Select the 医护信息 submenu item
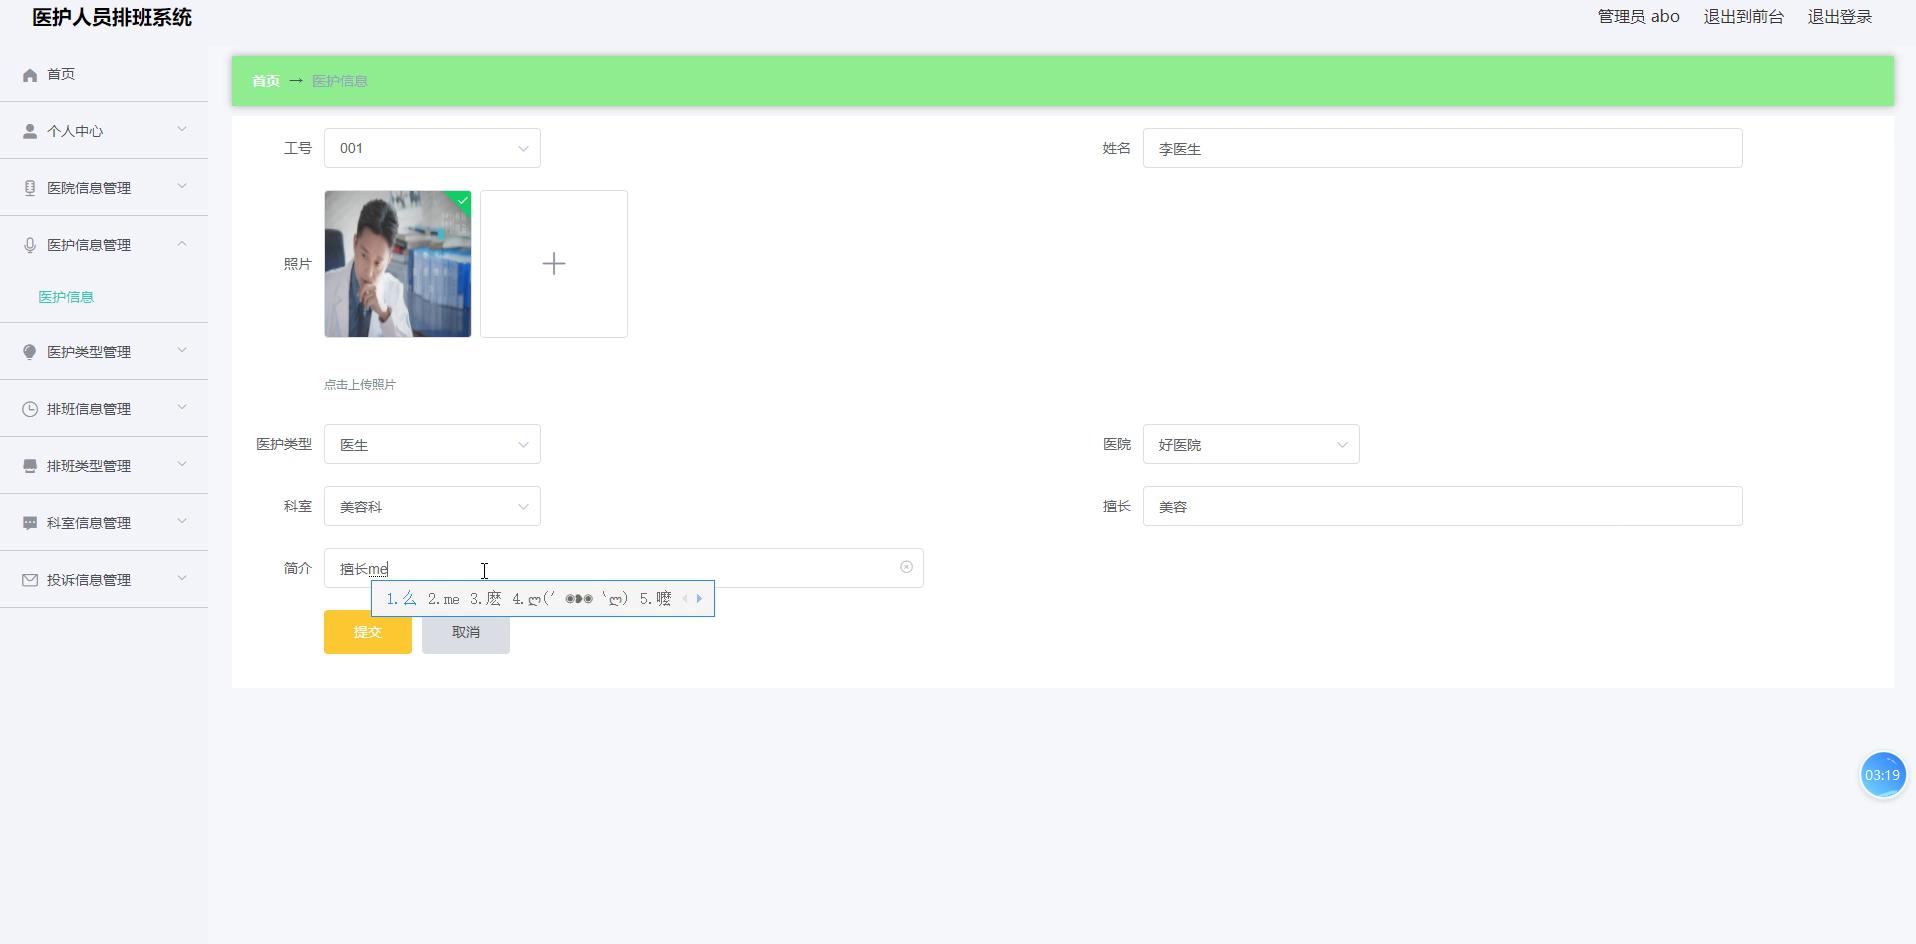The width and height of the screenshot is (1916, 944). pos(66,297)
